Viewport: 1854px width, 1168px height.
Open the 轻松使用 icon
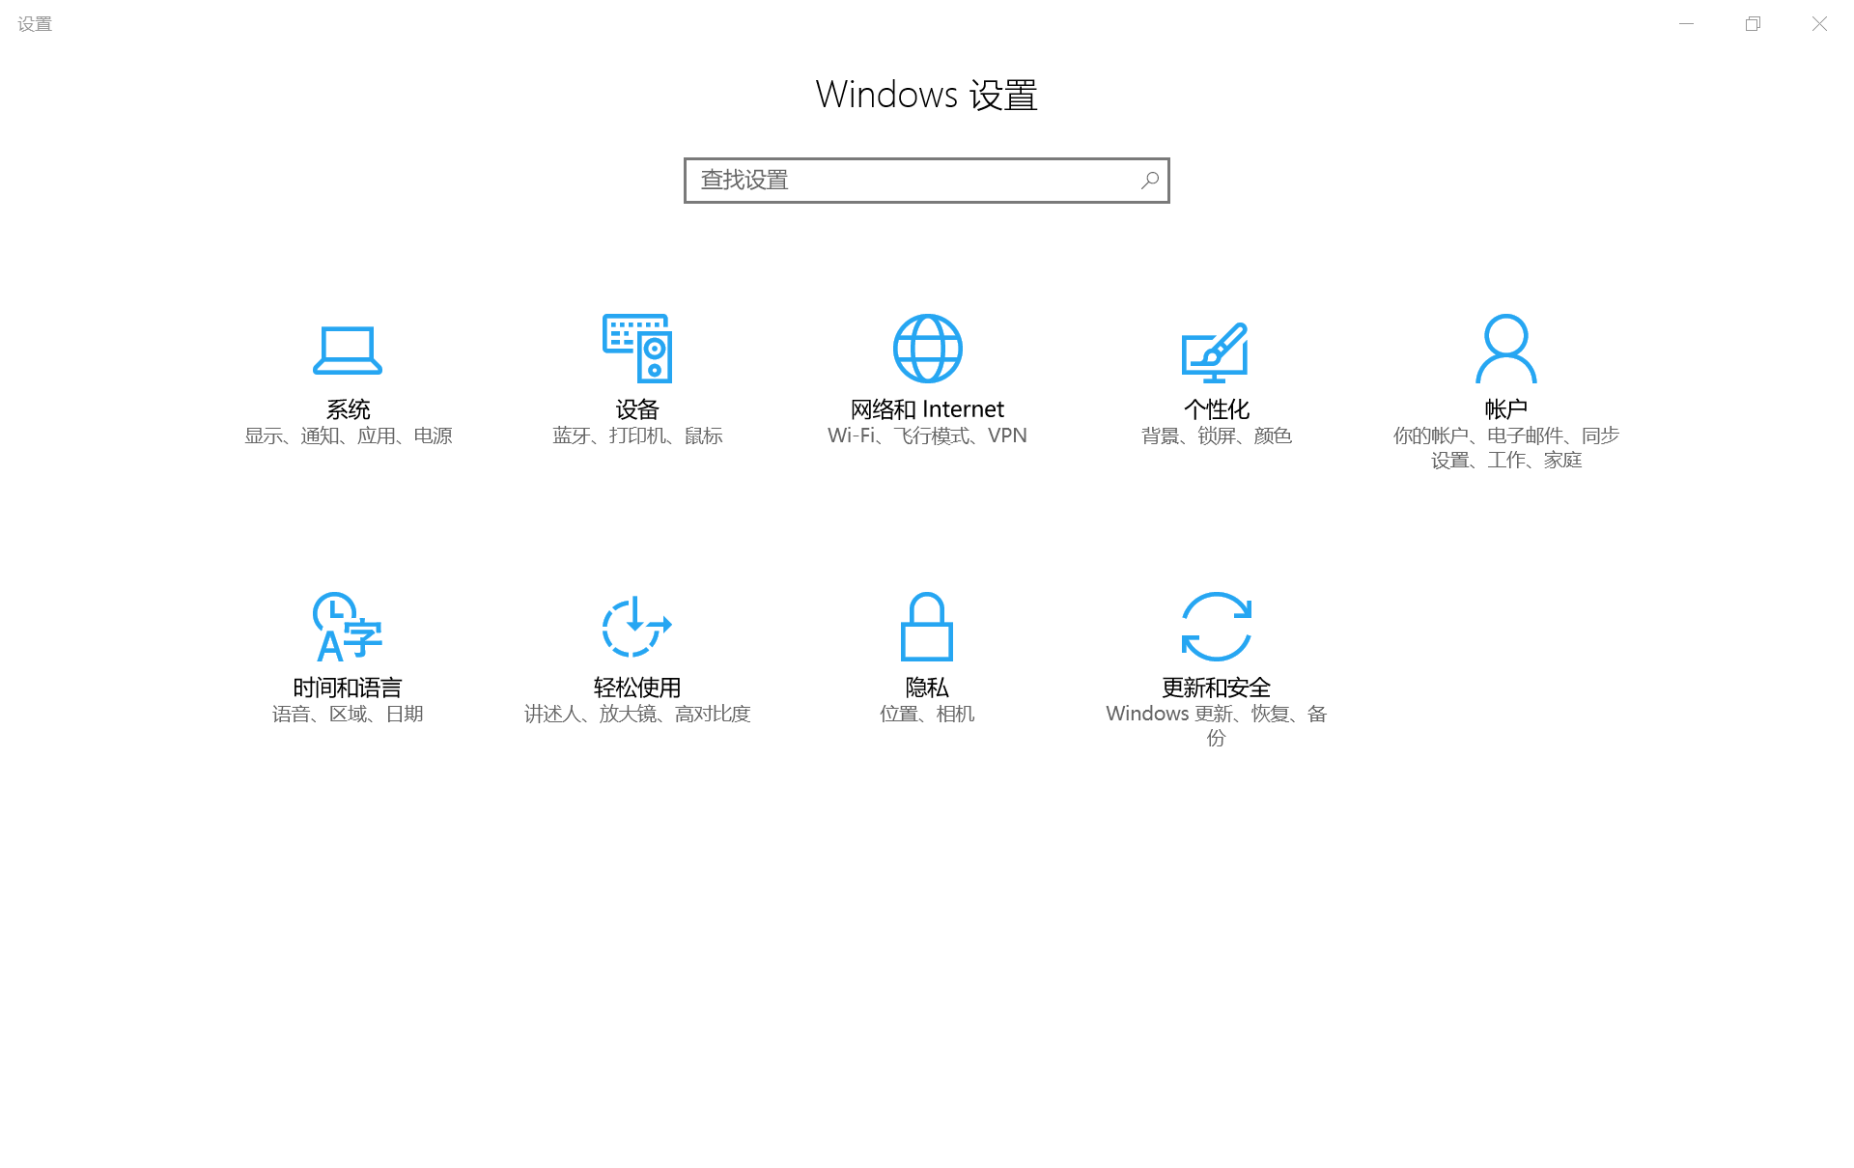(x=636, y=627)
